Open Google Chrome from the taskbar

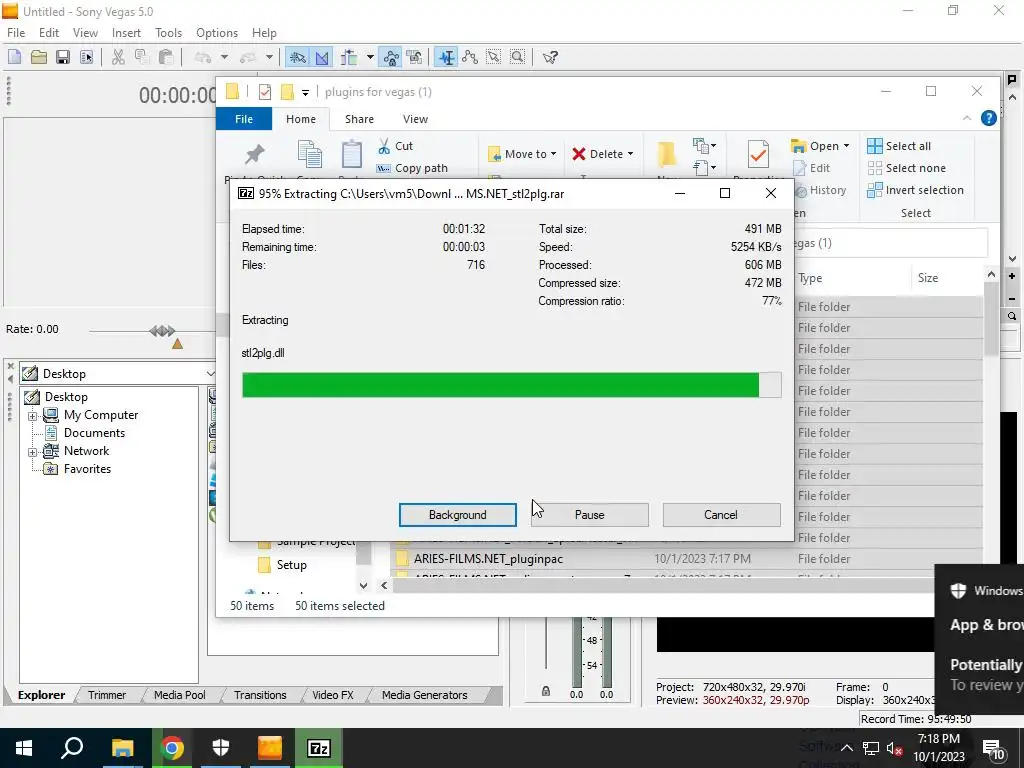tap(172, 748)
